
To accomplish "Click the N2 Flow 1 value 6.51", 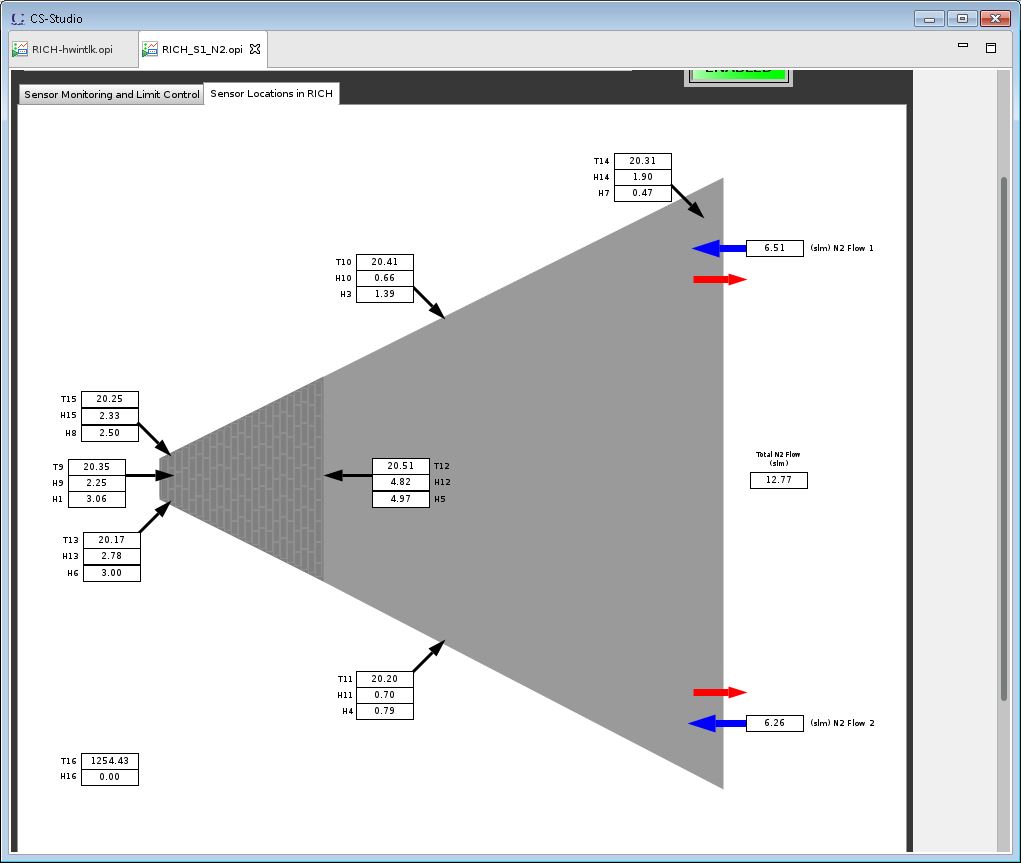I will (x=775, y=248).
